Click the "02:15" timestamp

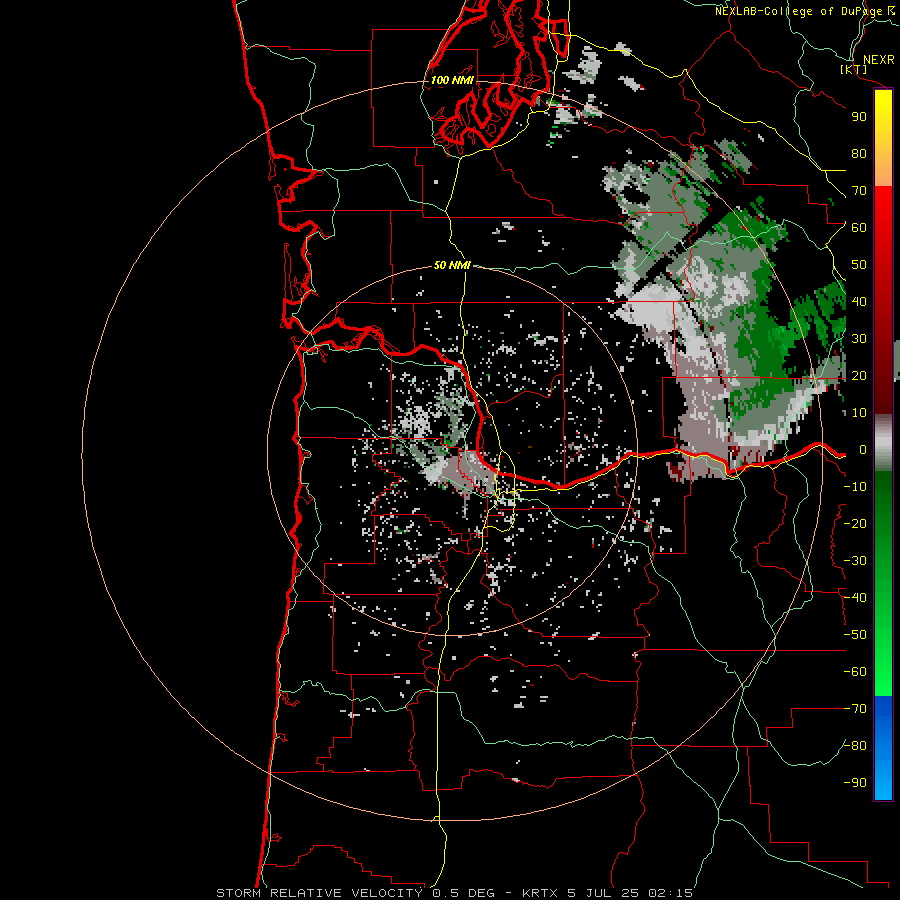670,893
